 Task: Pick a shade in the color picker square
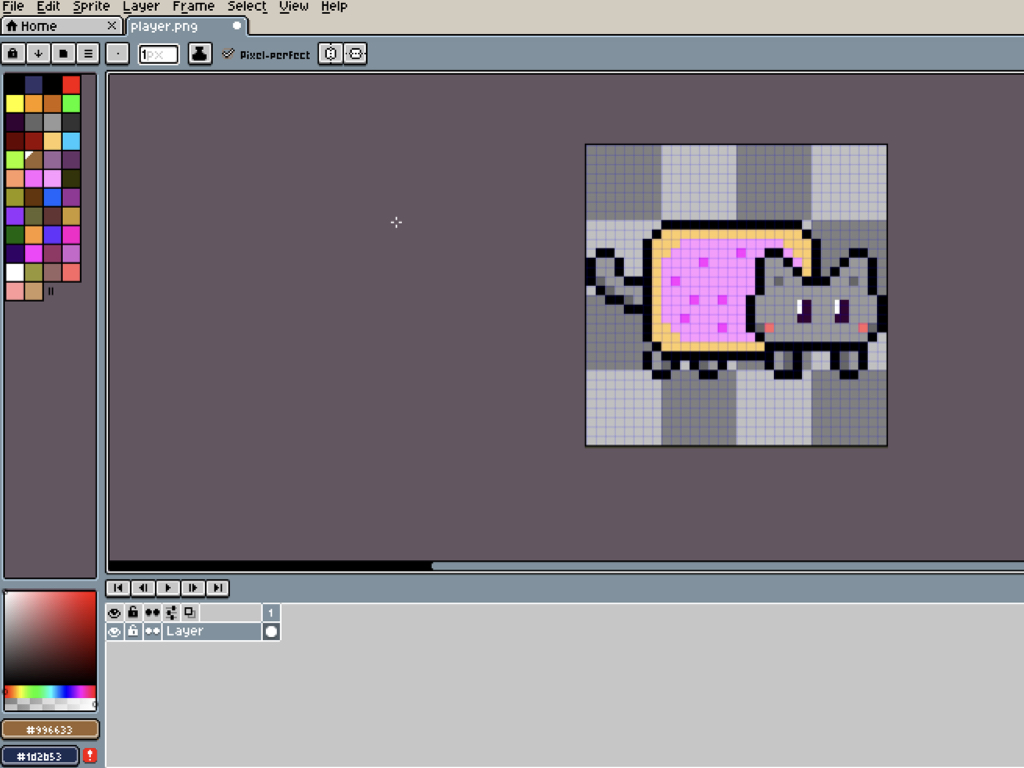coord(50,637)
